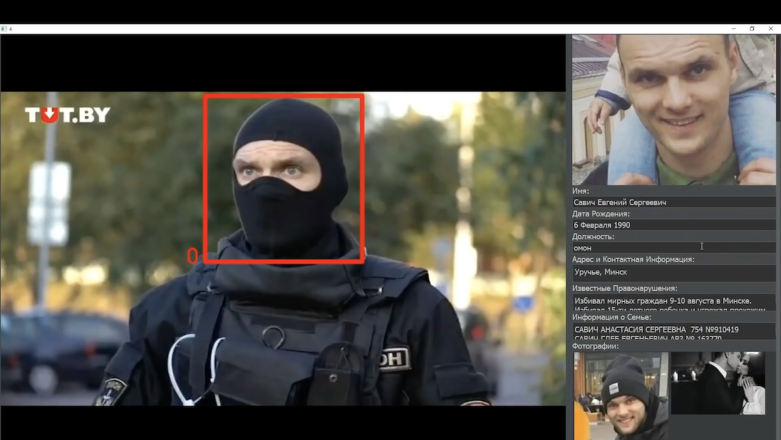Screen dimensions: 781x440
Task: Click the "Информация о Семье:" label
Action: (x=612, y=317)
